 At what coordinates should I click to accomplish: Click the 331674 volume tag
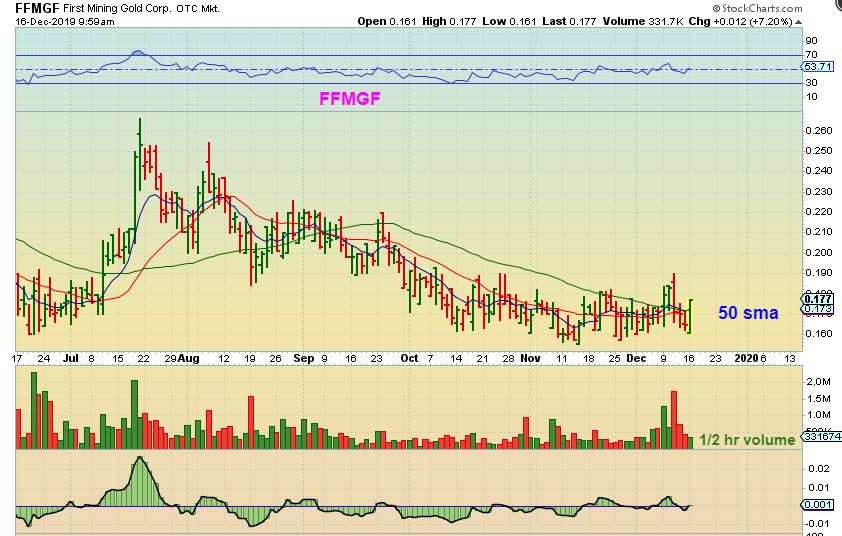(822, 437)
